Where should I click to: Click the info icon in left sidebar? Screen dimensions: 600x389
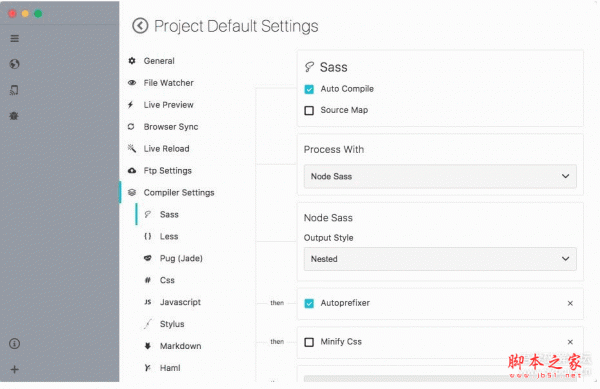(x=15, y=343)
